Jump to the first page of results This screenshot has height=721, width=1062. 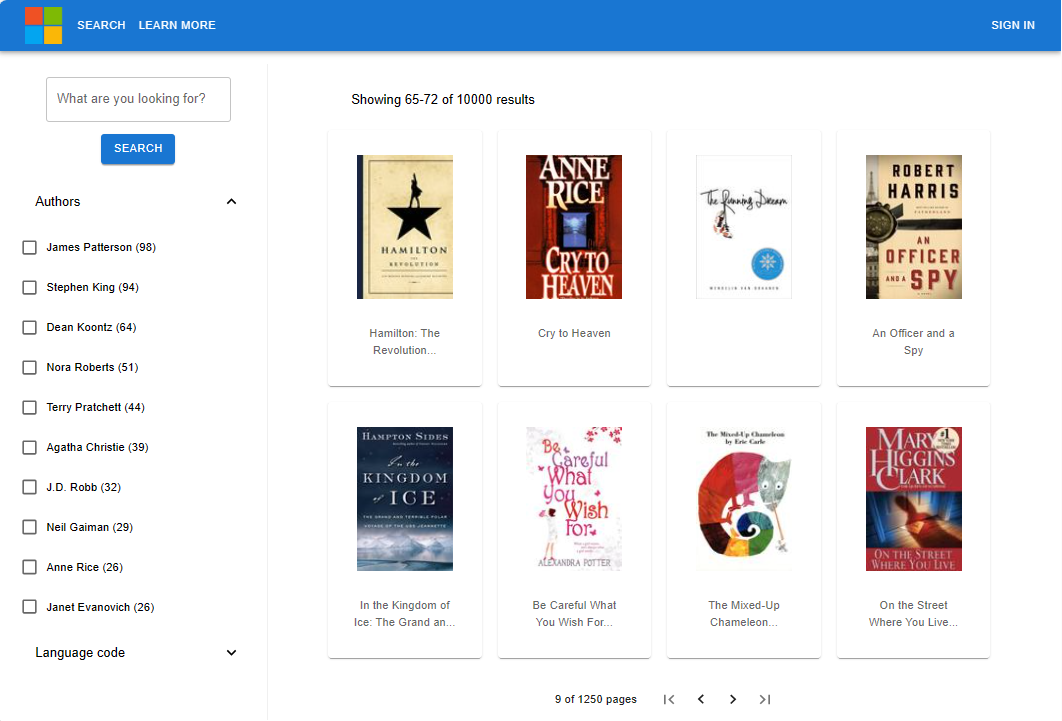[x=669, y=699]
